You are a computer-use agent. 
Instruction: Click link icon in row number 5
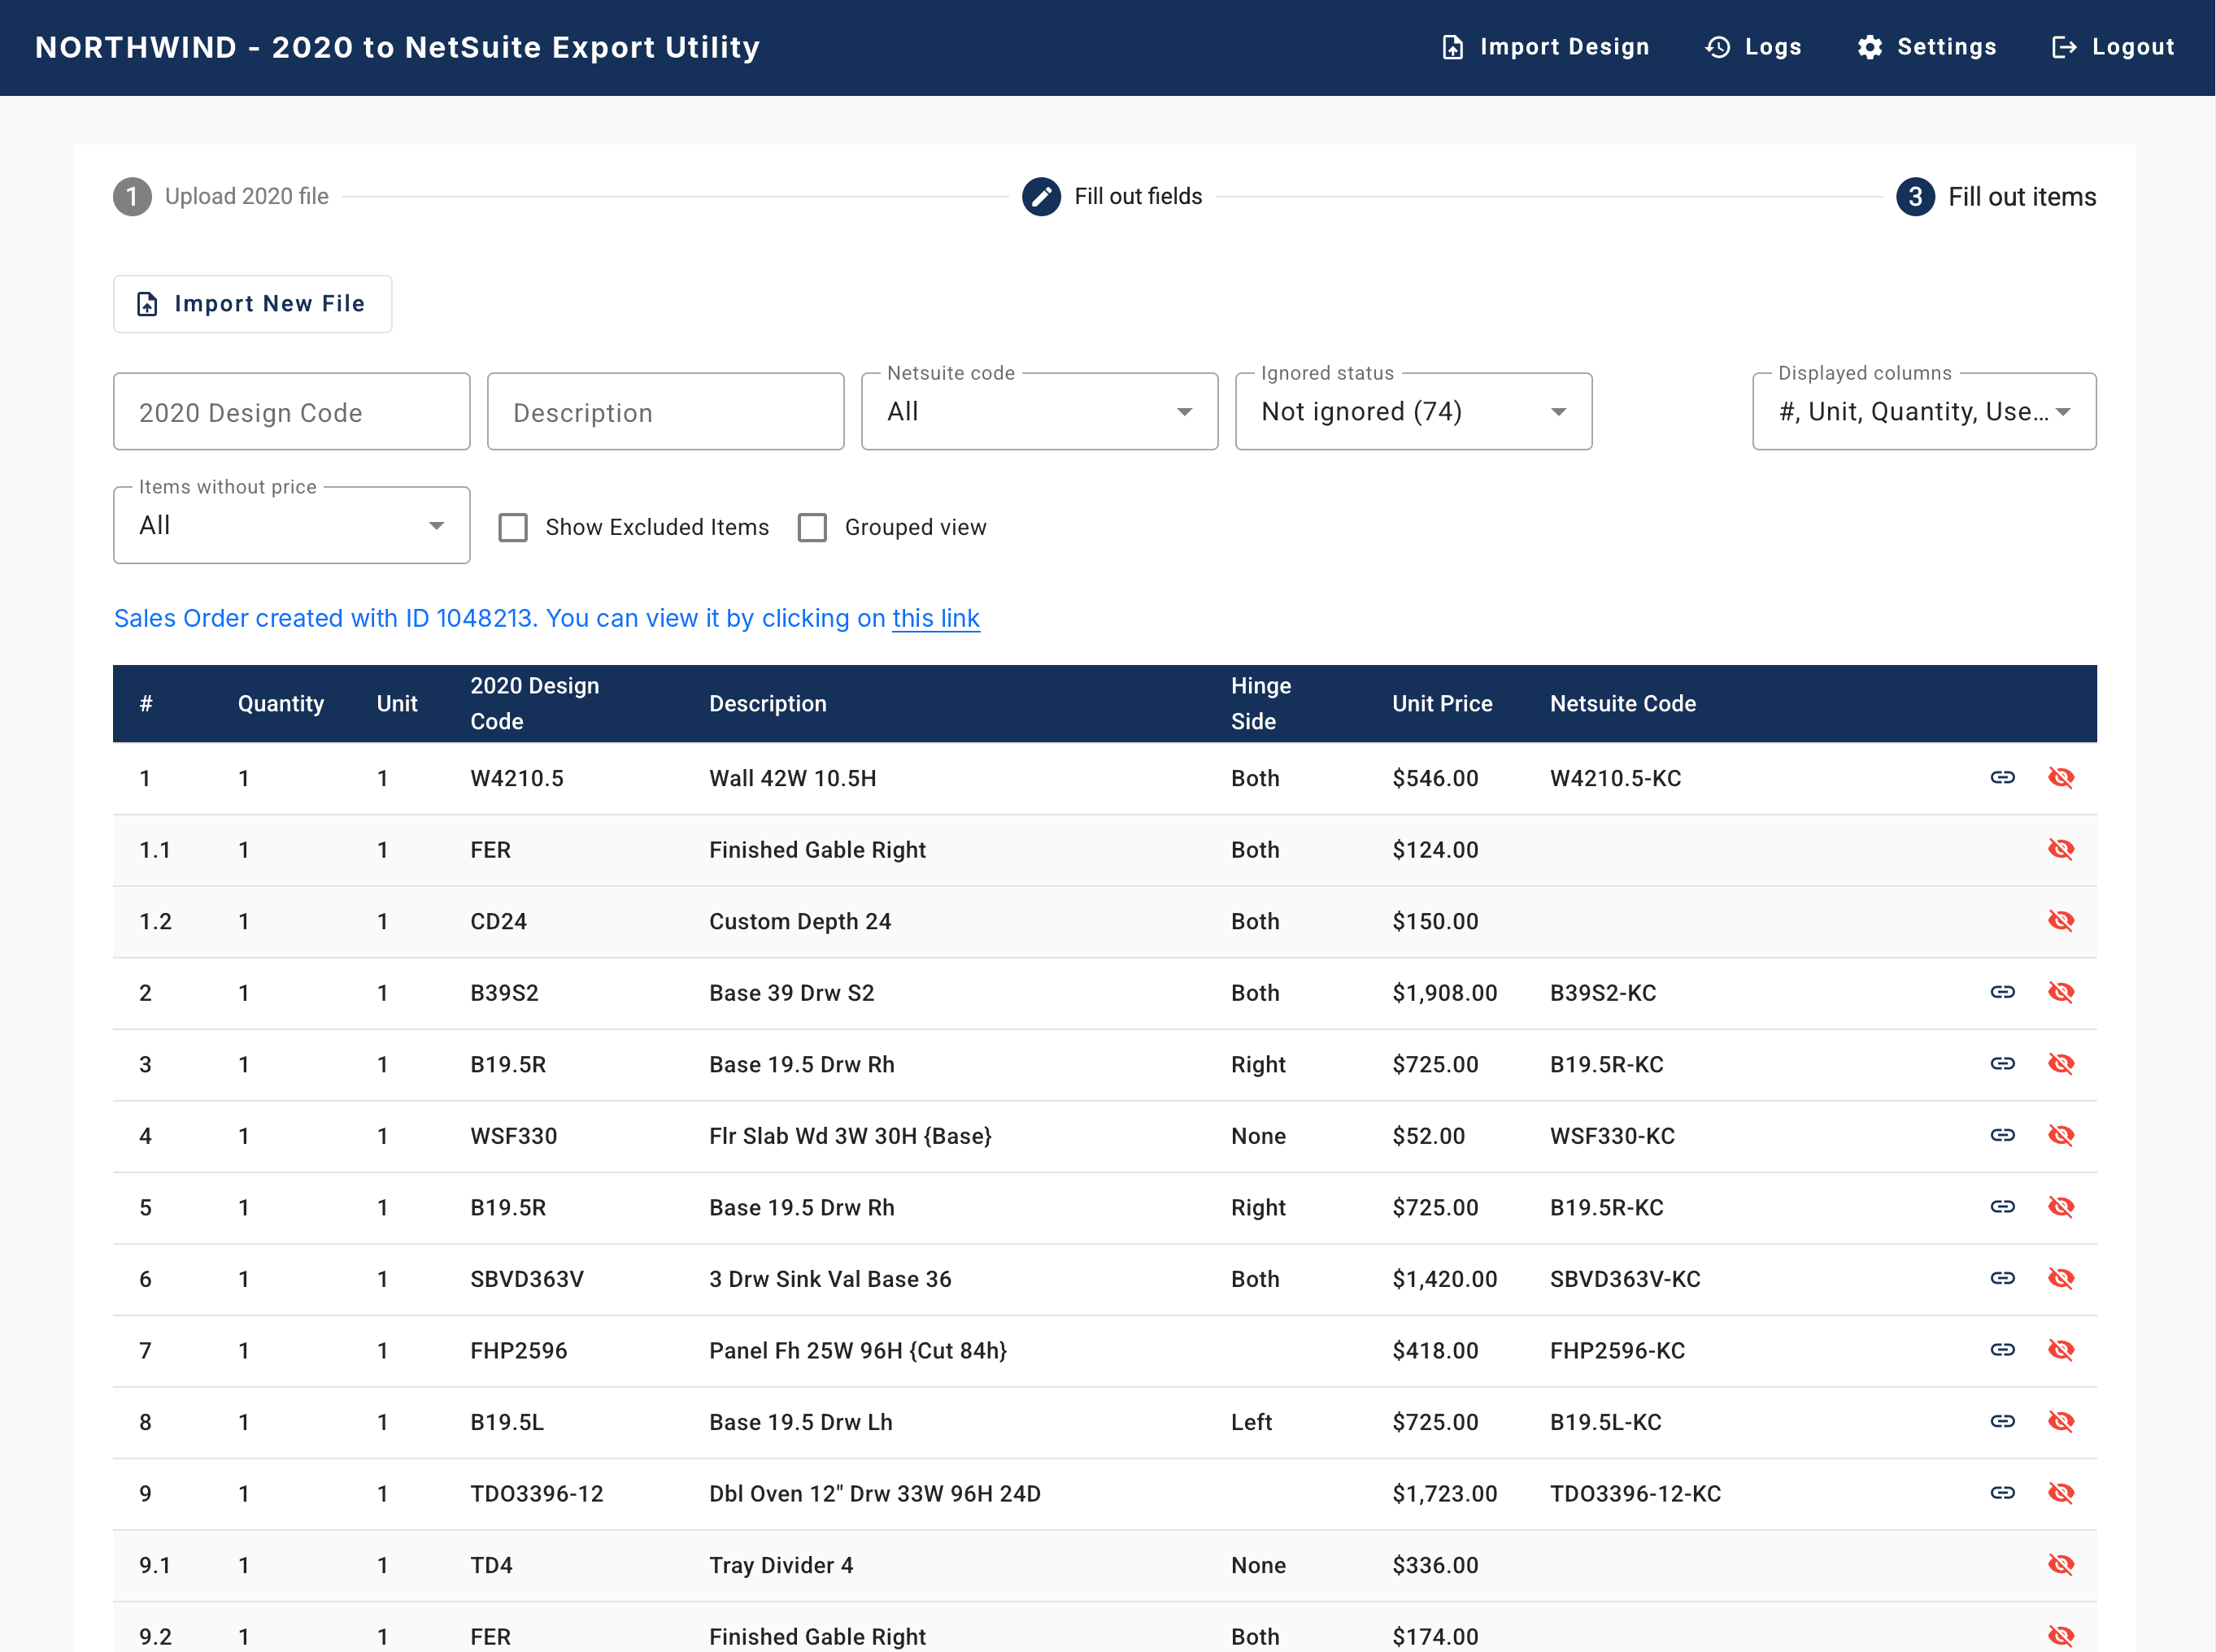coord(2002,1207)
